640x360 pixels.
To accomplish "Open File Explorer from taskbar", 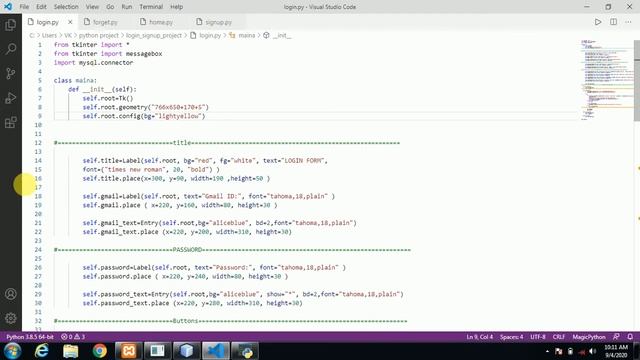I will tap(71, 351).
